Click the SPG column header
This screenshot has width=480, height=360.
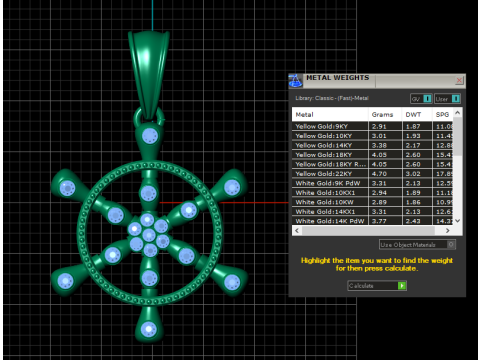(443, 114)
